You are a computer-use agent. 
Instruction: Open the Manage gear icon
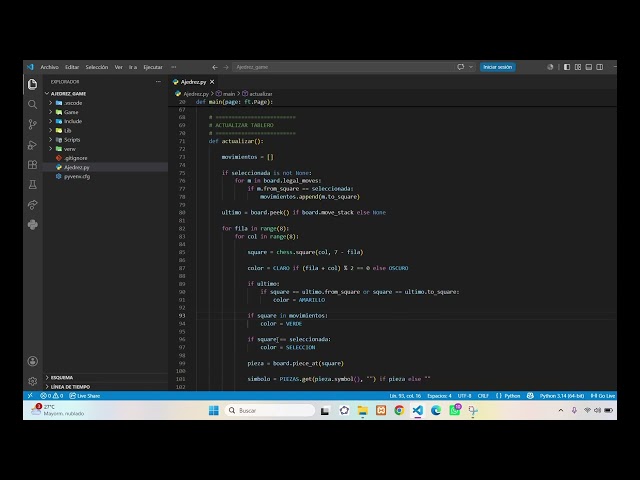pyautogui.click(x=33, y=381)
